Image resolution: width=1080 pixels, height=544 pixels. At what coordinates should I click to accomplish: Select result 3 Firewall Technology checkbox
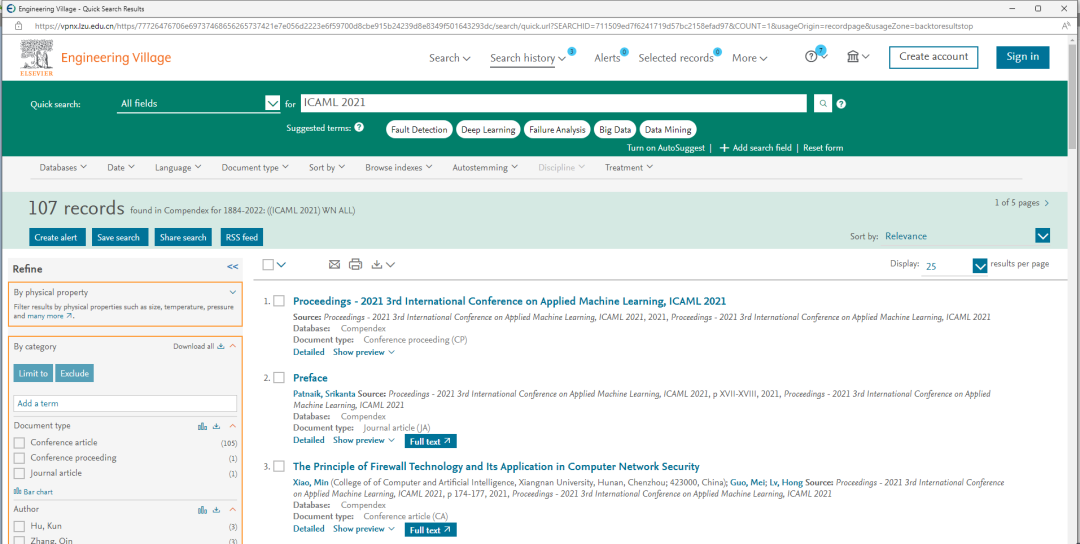(279, 466)
